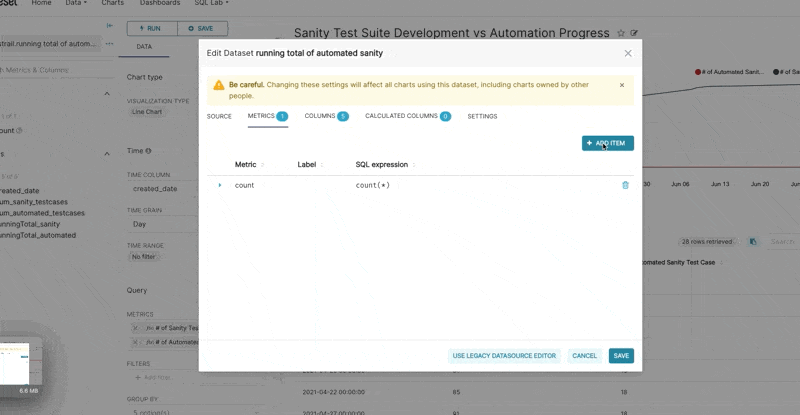Select the runningTotal_sanity column

coord(30,225)
